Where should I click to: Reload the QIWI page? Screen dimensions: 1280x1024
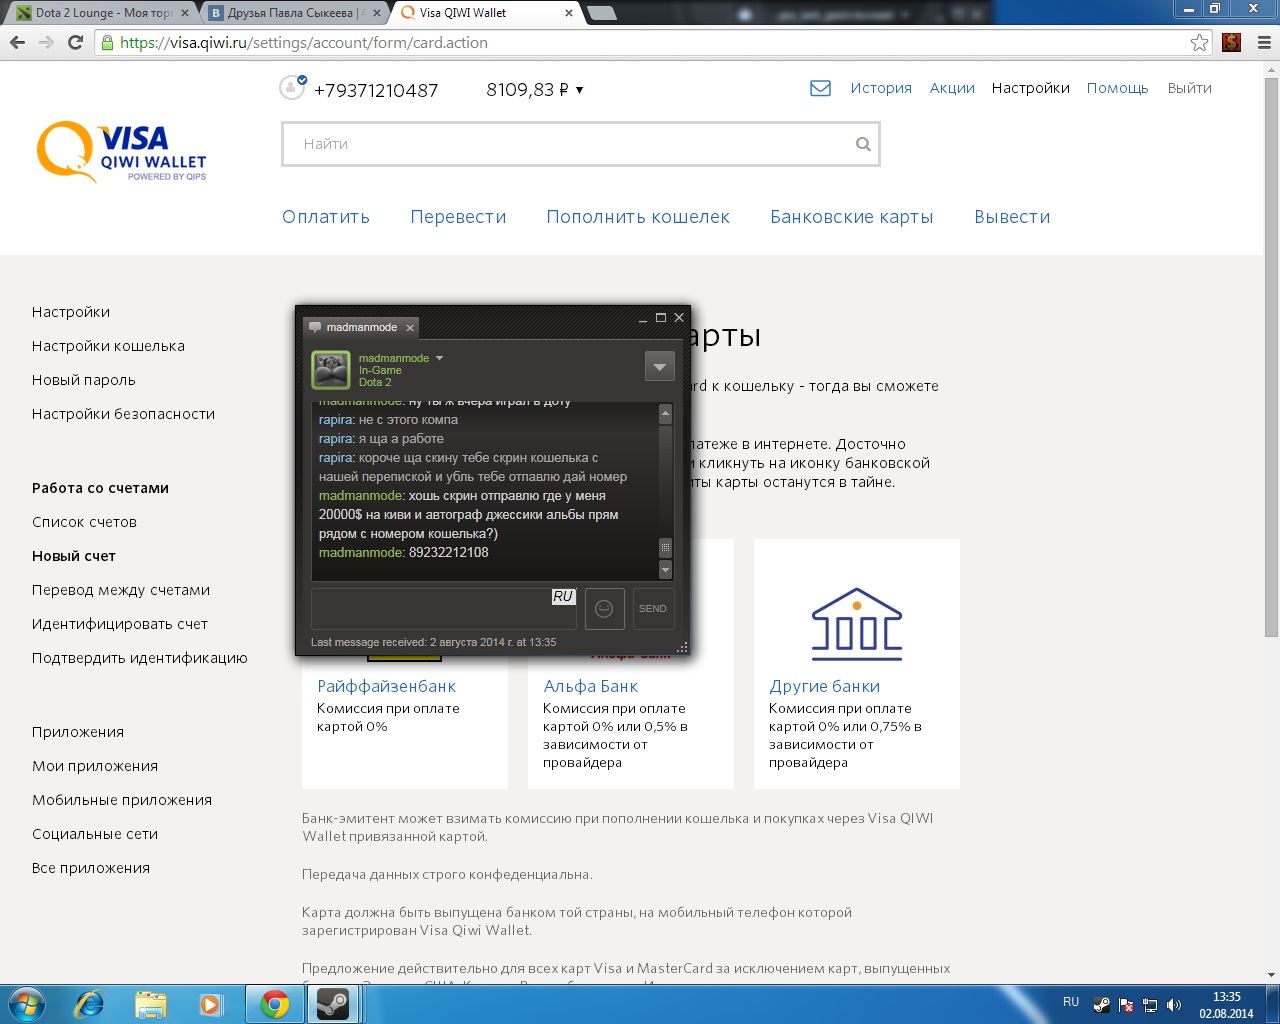point(75,42)
